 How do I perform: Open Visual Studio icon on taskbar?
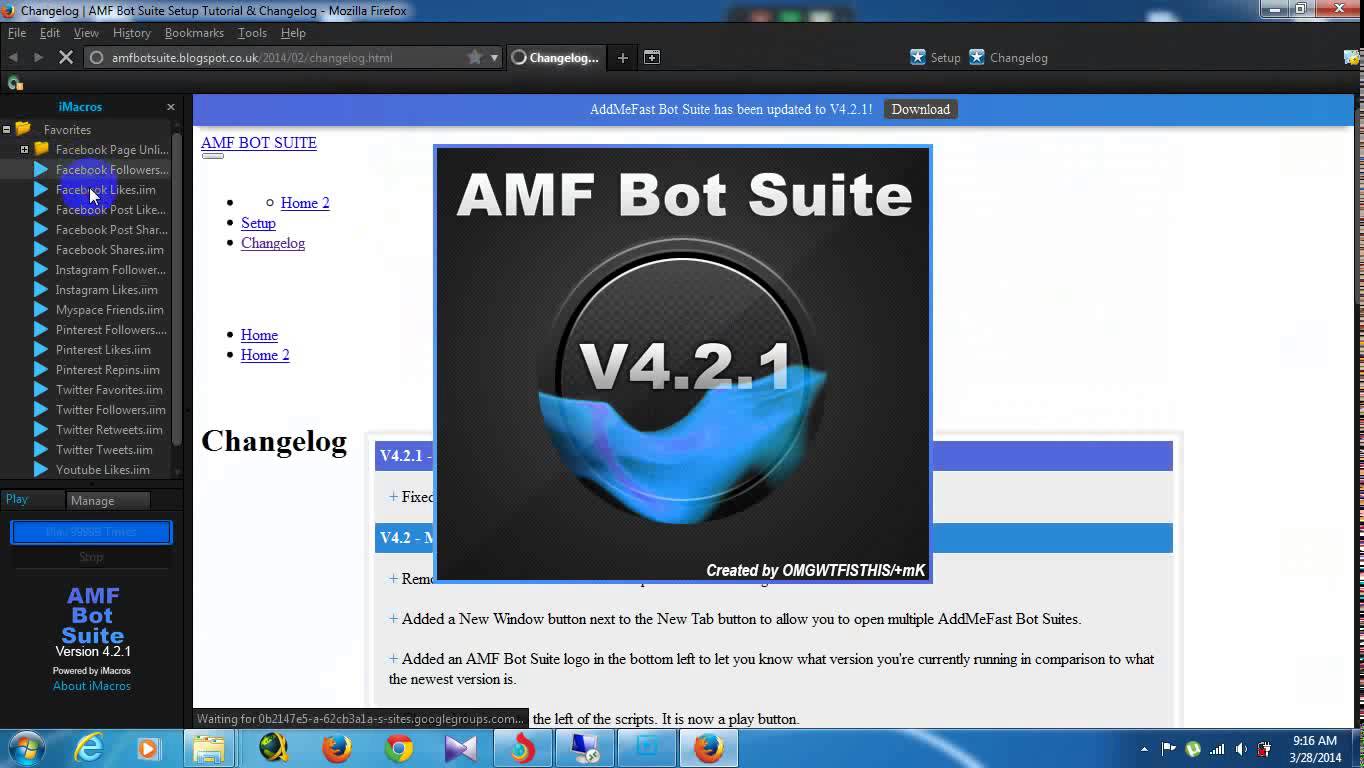461,748
